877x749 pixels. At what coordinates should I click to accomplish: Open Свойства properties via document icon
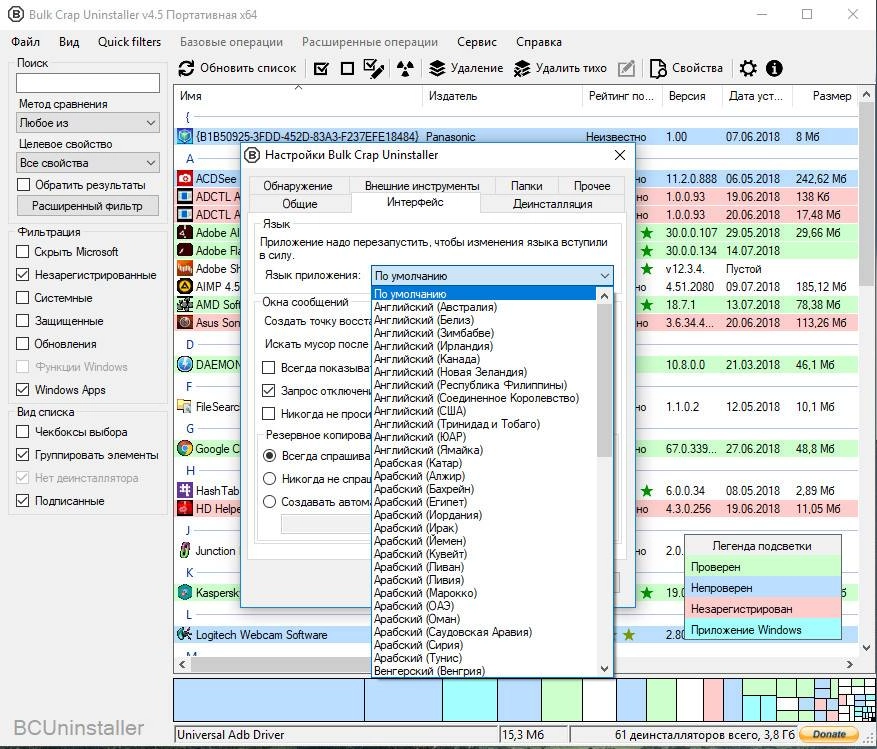point(658,68)
